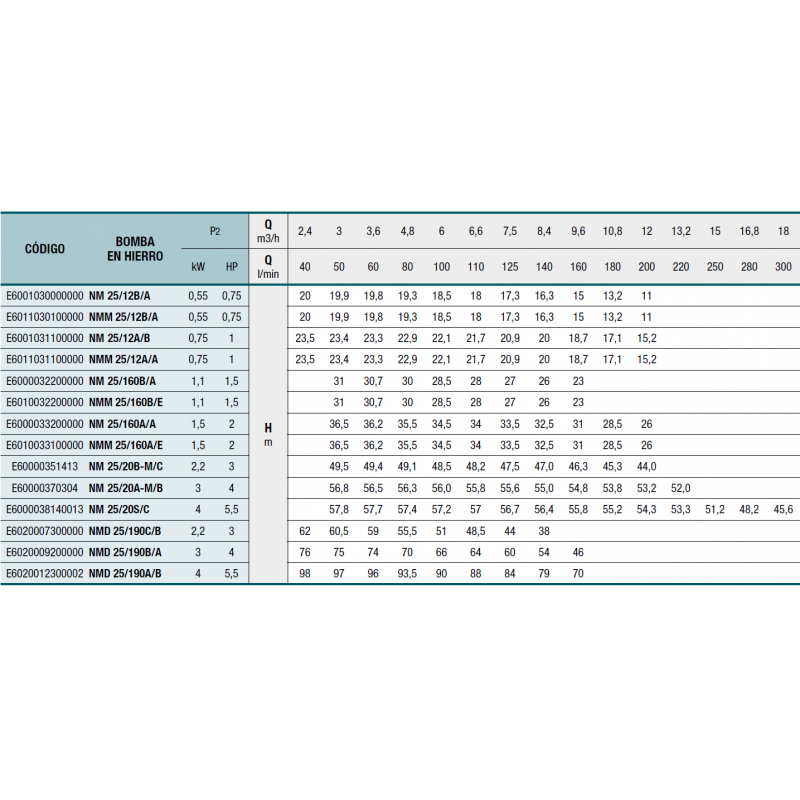Image resolution: width=800 pixels, height=800 pixels.
Task: Select product code E6001030000000
Action: coord(43,295)
